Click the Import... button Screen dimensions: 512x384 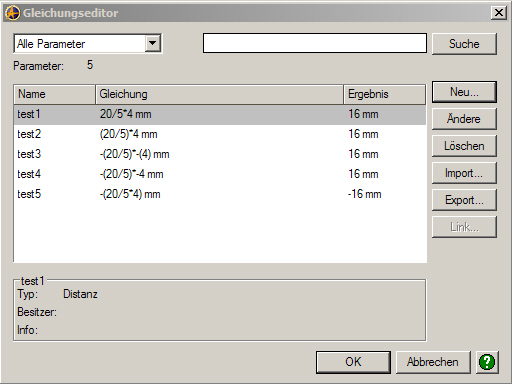point(464,173)
